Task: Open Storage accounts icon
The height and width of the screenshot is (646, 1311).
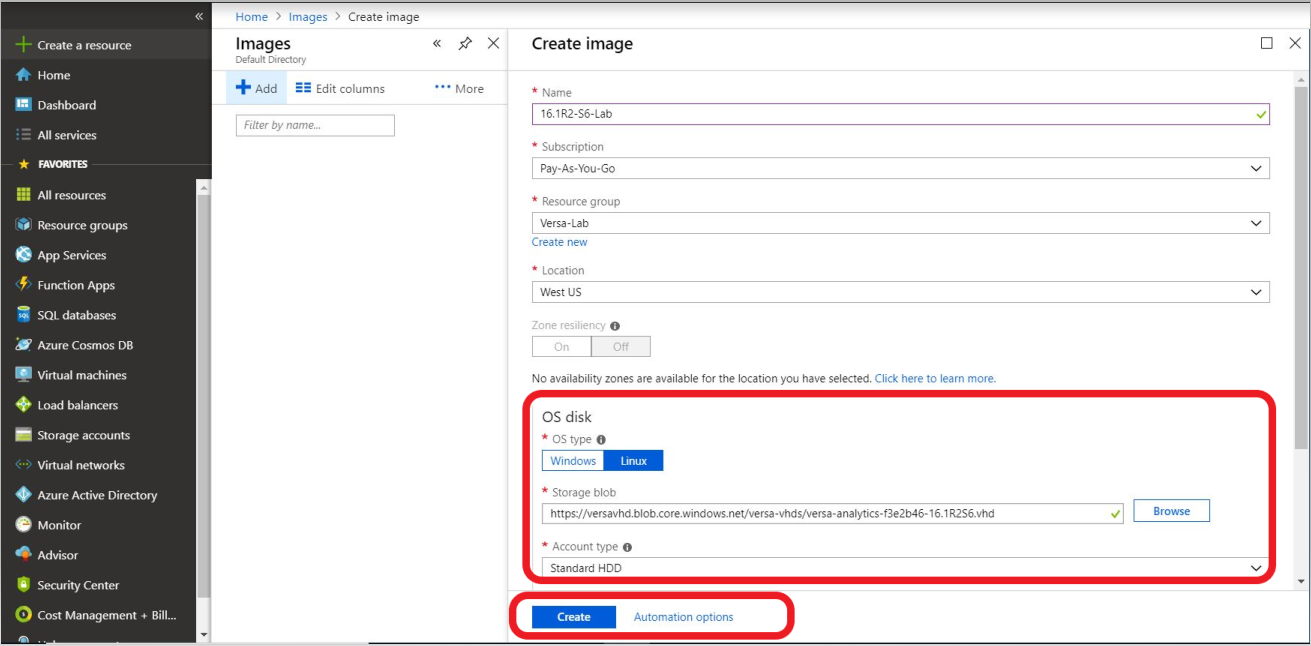Action: [x=23, y=435]
